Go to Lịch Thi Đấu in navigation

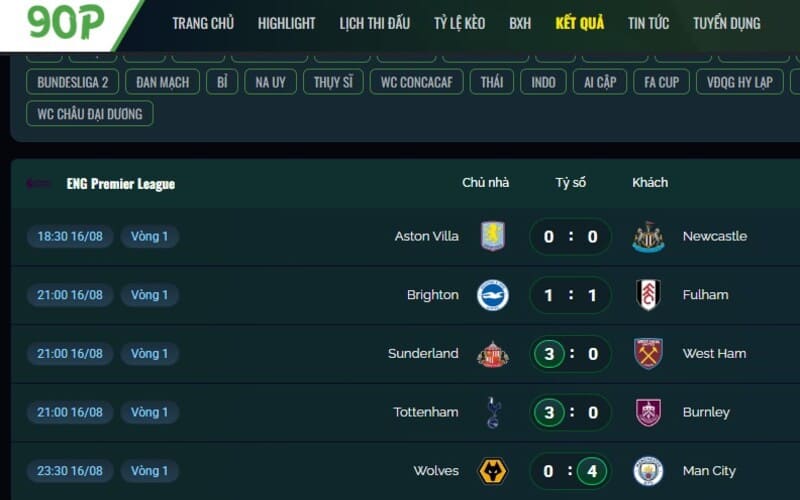coord(374,23)
